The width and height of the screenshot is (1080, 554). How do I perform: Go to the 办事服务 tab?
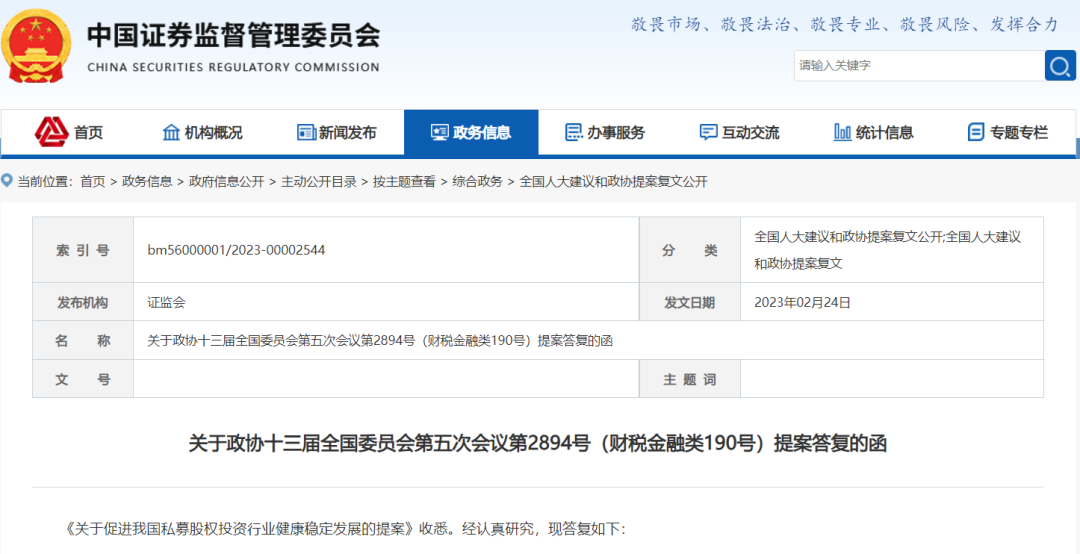(x=605, y=132)
